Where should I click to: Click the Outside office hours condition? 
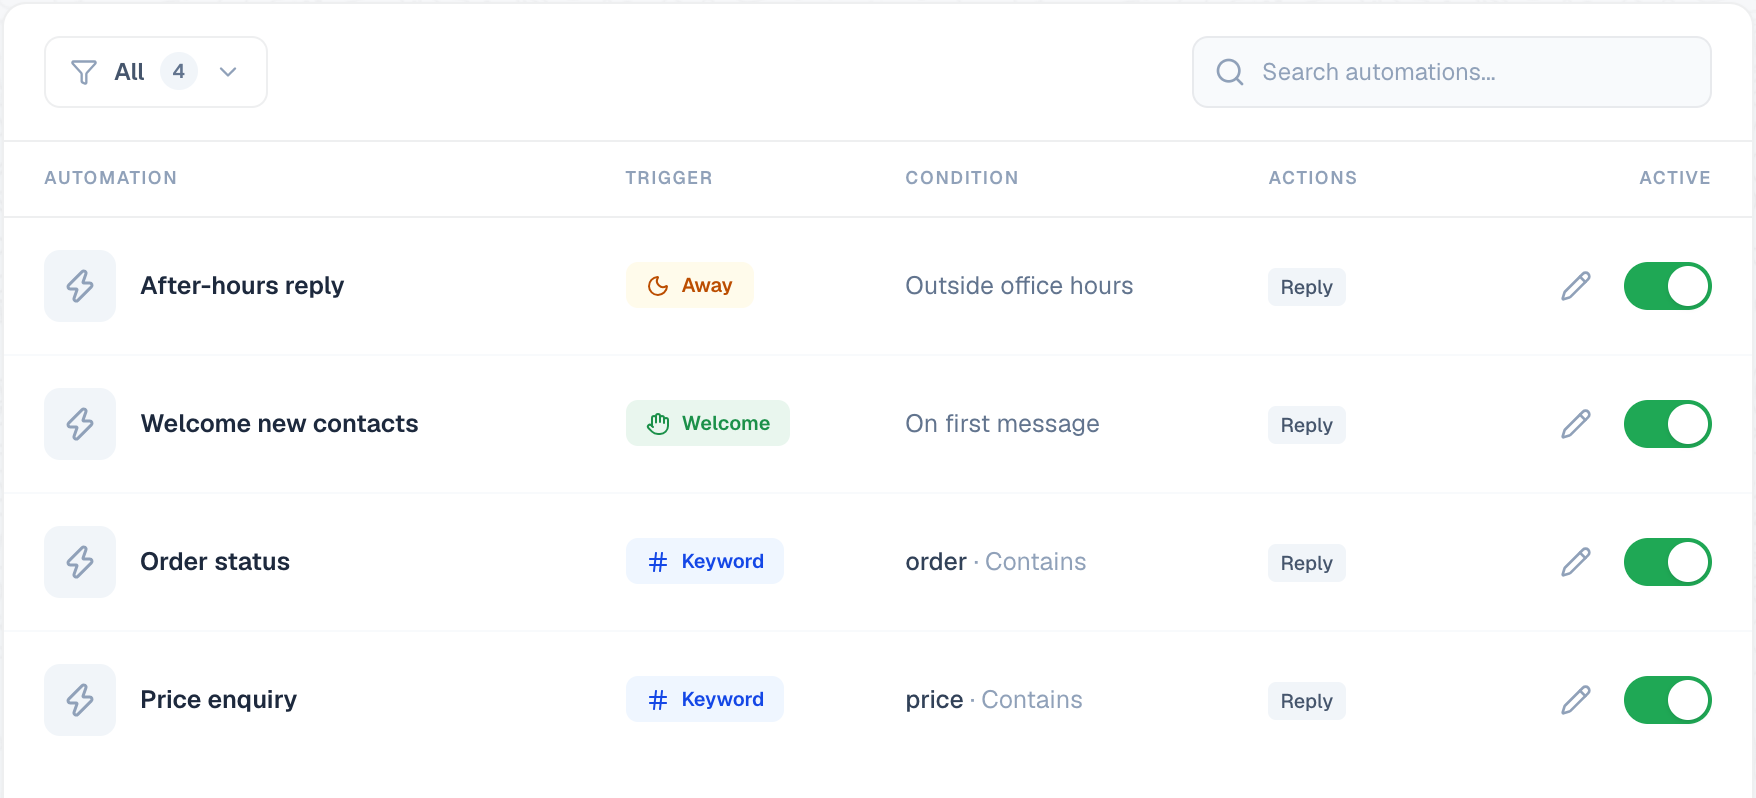pyautogui.click(x=1019, y=286)
